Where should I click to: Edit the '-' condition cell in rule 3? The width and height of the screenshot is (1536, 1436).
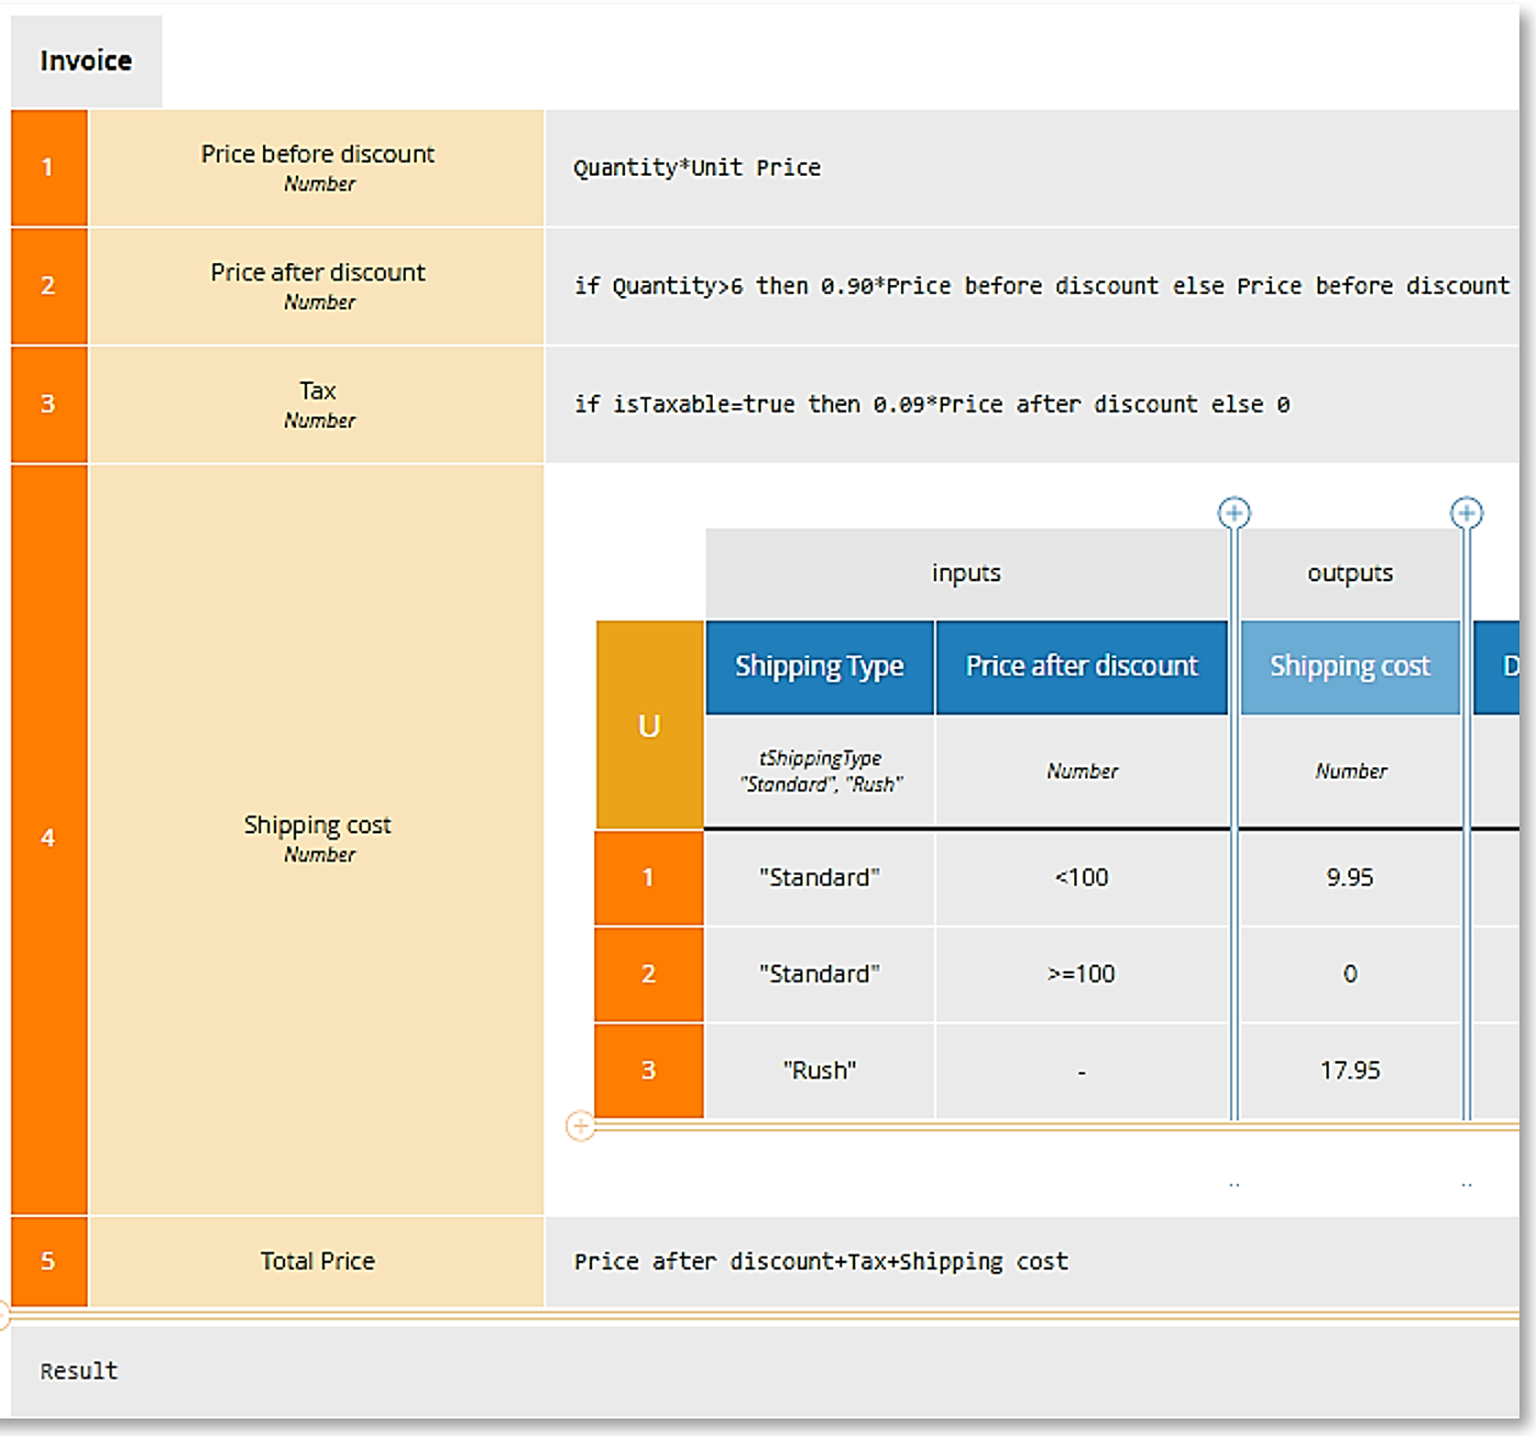tap(1081, 1070)
